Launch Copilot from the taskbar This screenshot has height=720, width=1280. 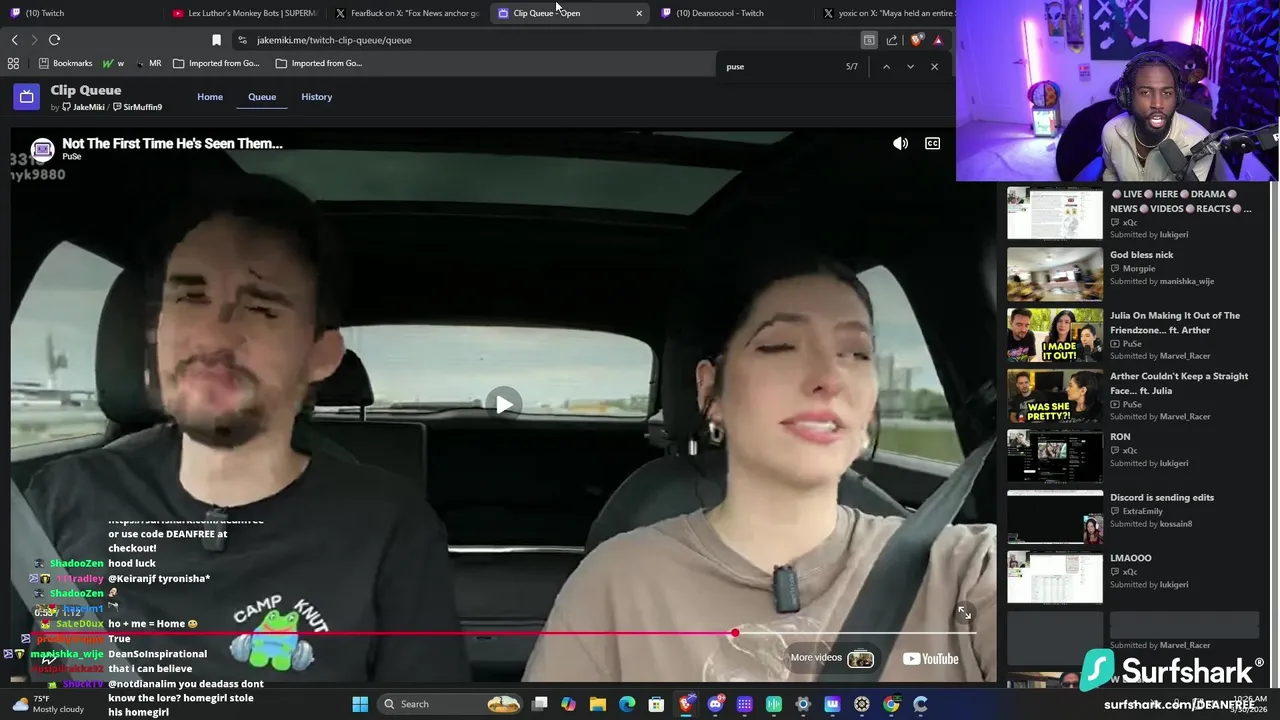tap(569, 704)
